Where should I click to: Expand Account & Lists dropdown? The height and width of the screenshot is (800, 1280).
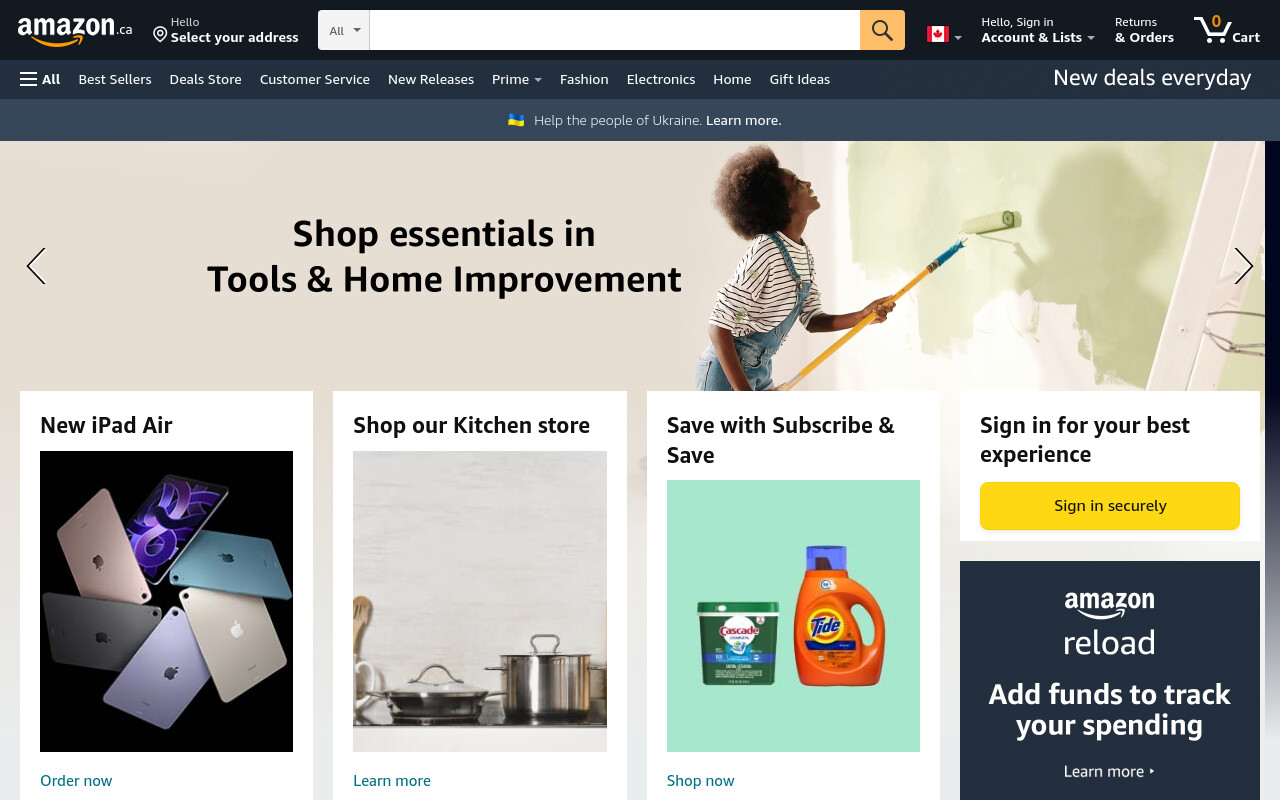pos(1038,30)
